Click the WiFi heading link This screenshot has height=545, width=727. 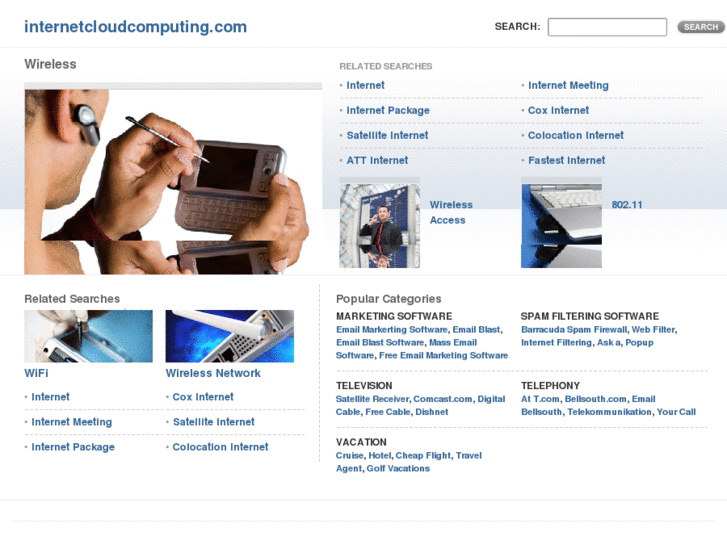tap(36, 373)
